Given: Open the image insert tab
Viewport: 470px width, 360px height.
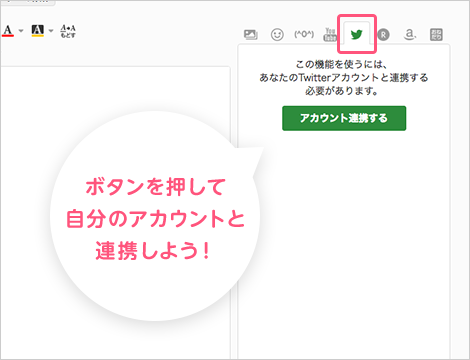Looking at the screenshot, I should click(251, 34).
